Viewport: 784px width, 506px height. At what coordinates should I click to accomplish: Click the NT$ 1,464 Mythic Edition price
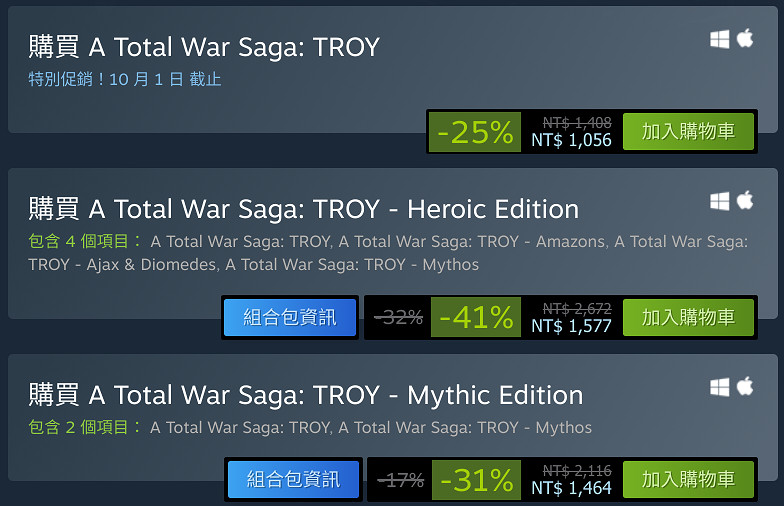[571, 488]
